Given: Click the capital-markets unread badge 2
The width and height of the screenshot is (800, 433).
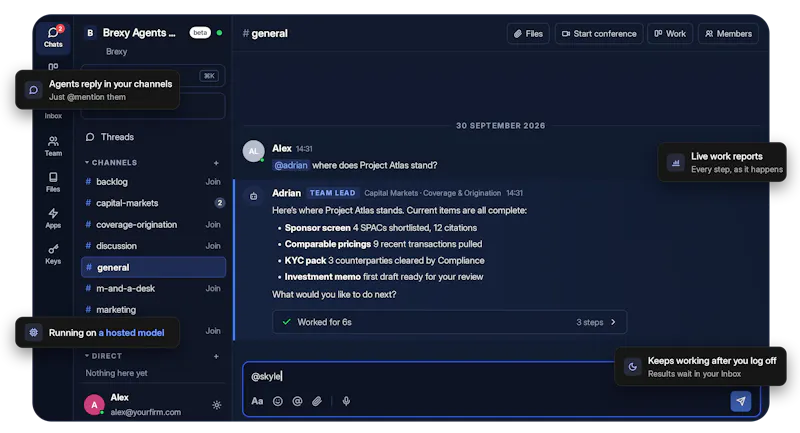Looking at the screenshot, I should (219, 203).
